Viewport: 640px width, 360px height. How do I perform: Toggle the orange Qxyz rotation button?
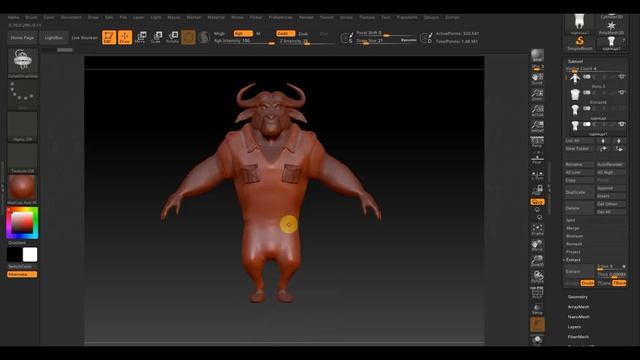(537, 202)
